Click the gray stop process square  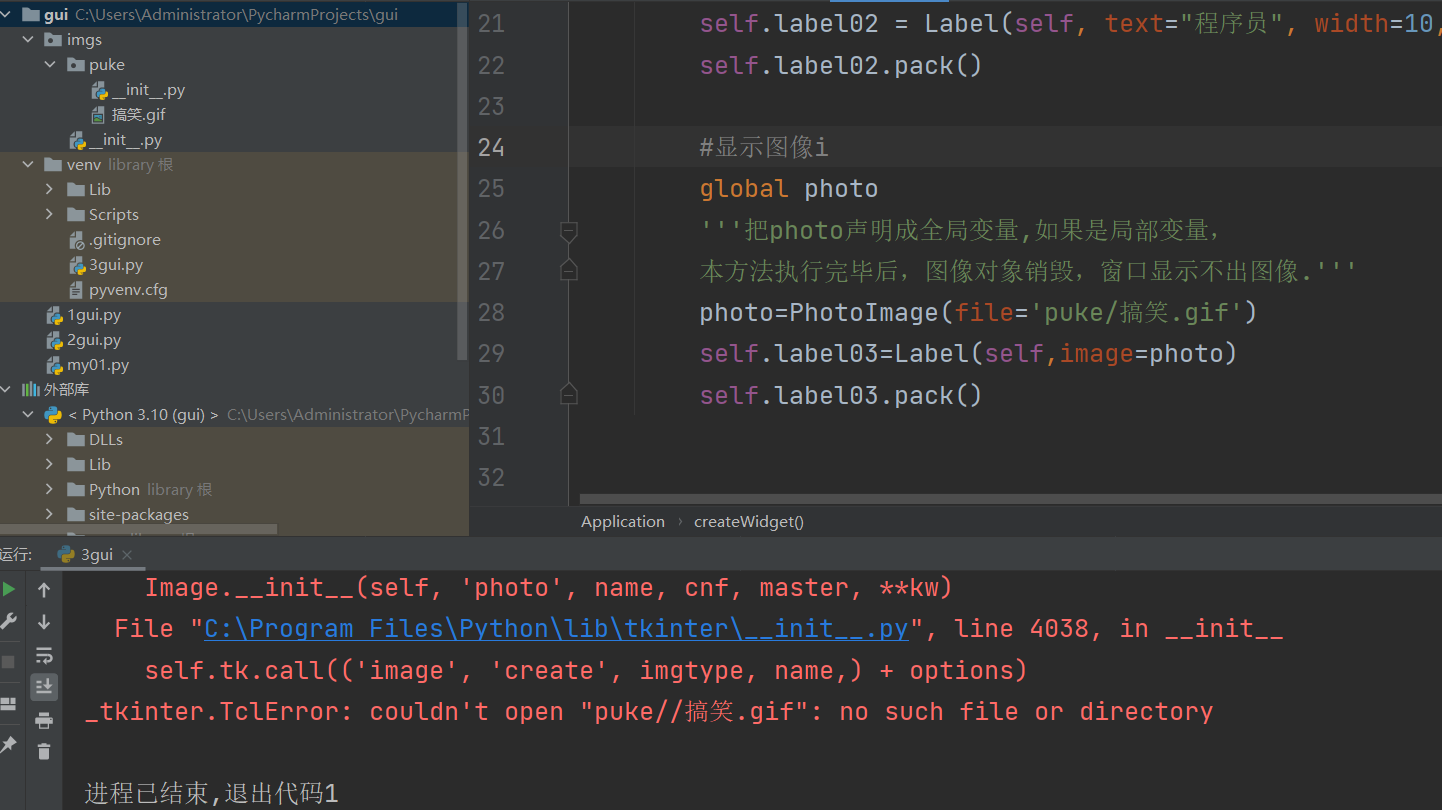9,662
